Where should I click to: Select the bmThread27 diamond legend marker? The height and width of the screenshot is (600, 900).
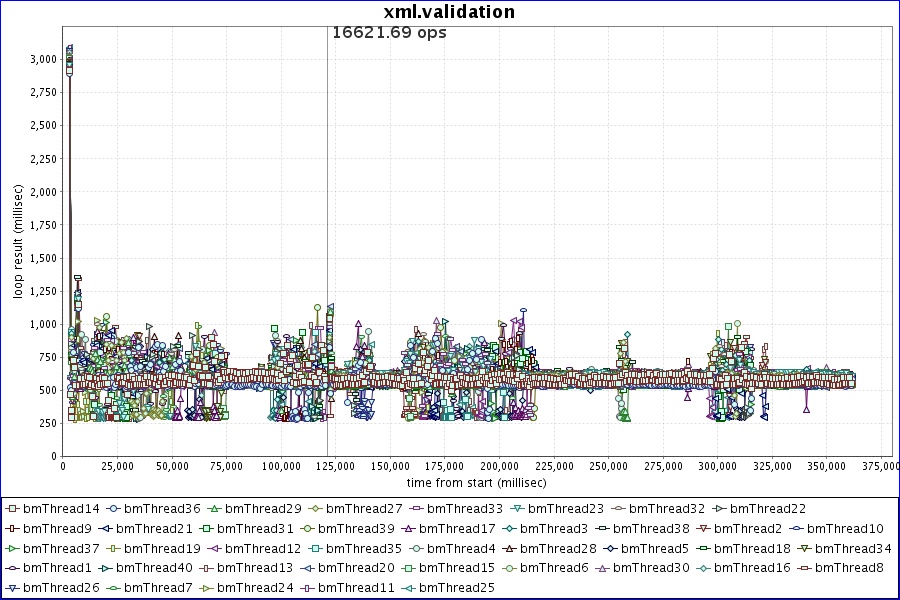click(316, 509)
